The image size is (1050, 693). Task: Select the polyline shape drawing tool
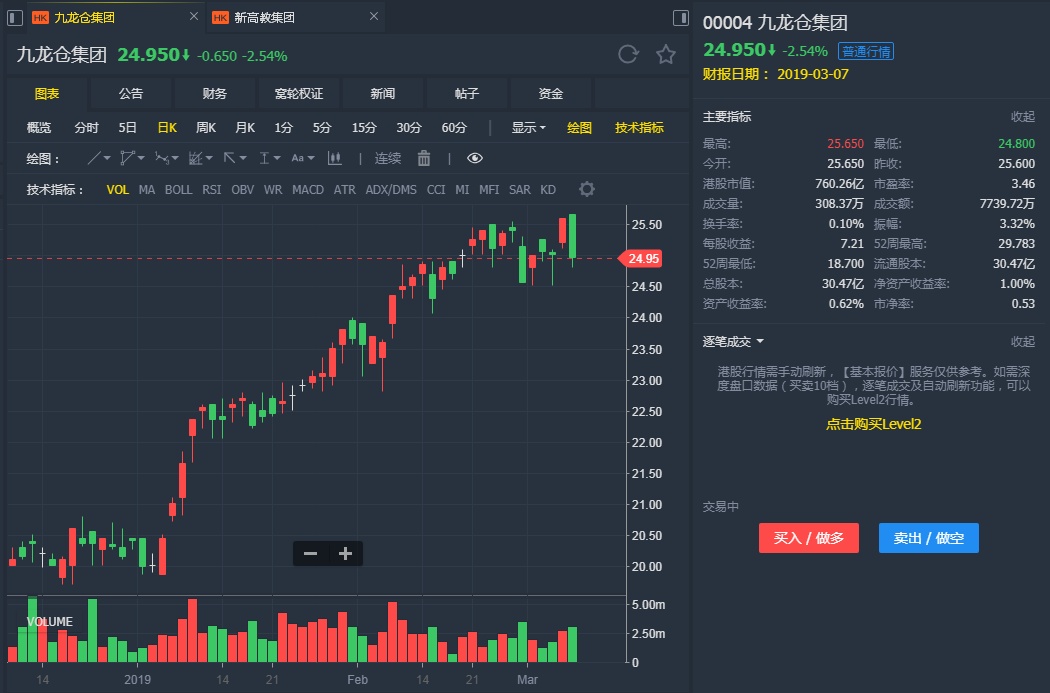[x=127, y=158]
